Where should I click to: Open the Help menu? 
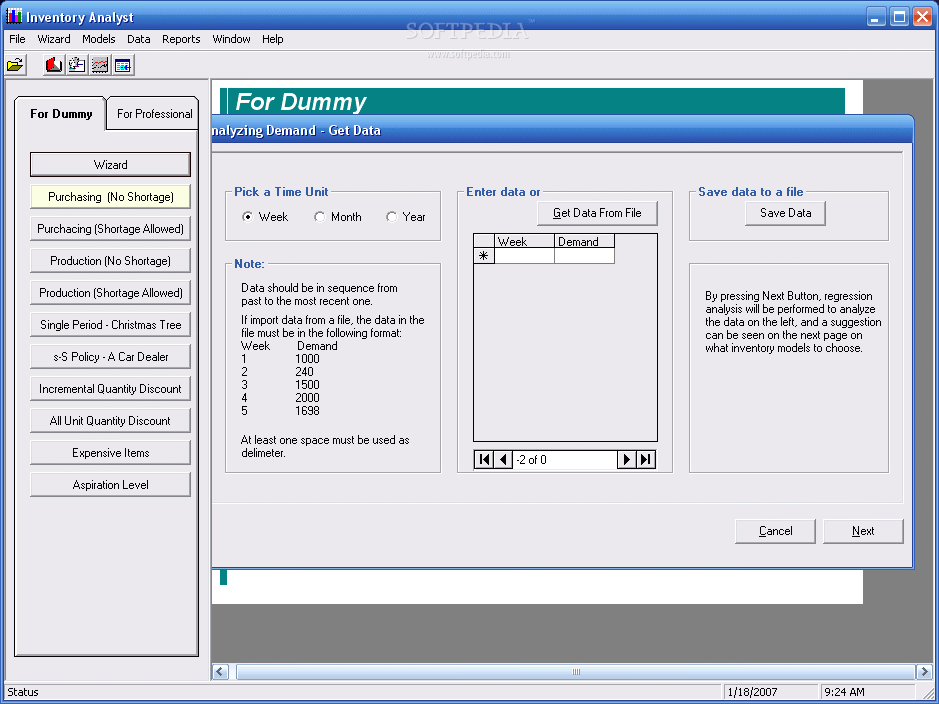point(272,39)
